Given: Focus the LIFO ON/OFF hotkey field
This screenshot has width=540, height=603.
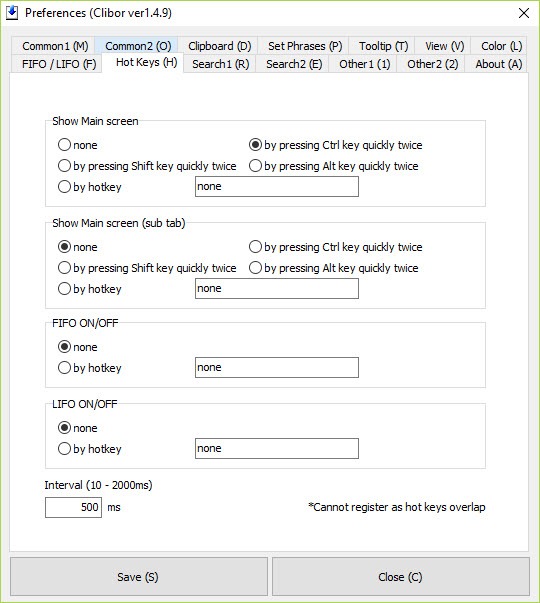Looking at the screenshot, I should click(x=277, y=448).
